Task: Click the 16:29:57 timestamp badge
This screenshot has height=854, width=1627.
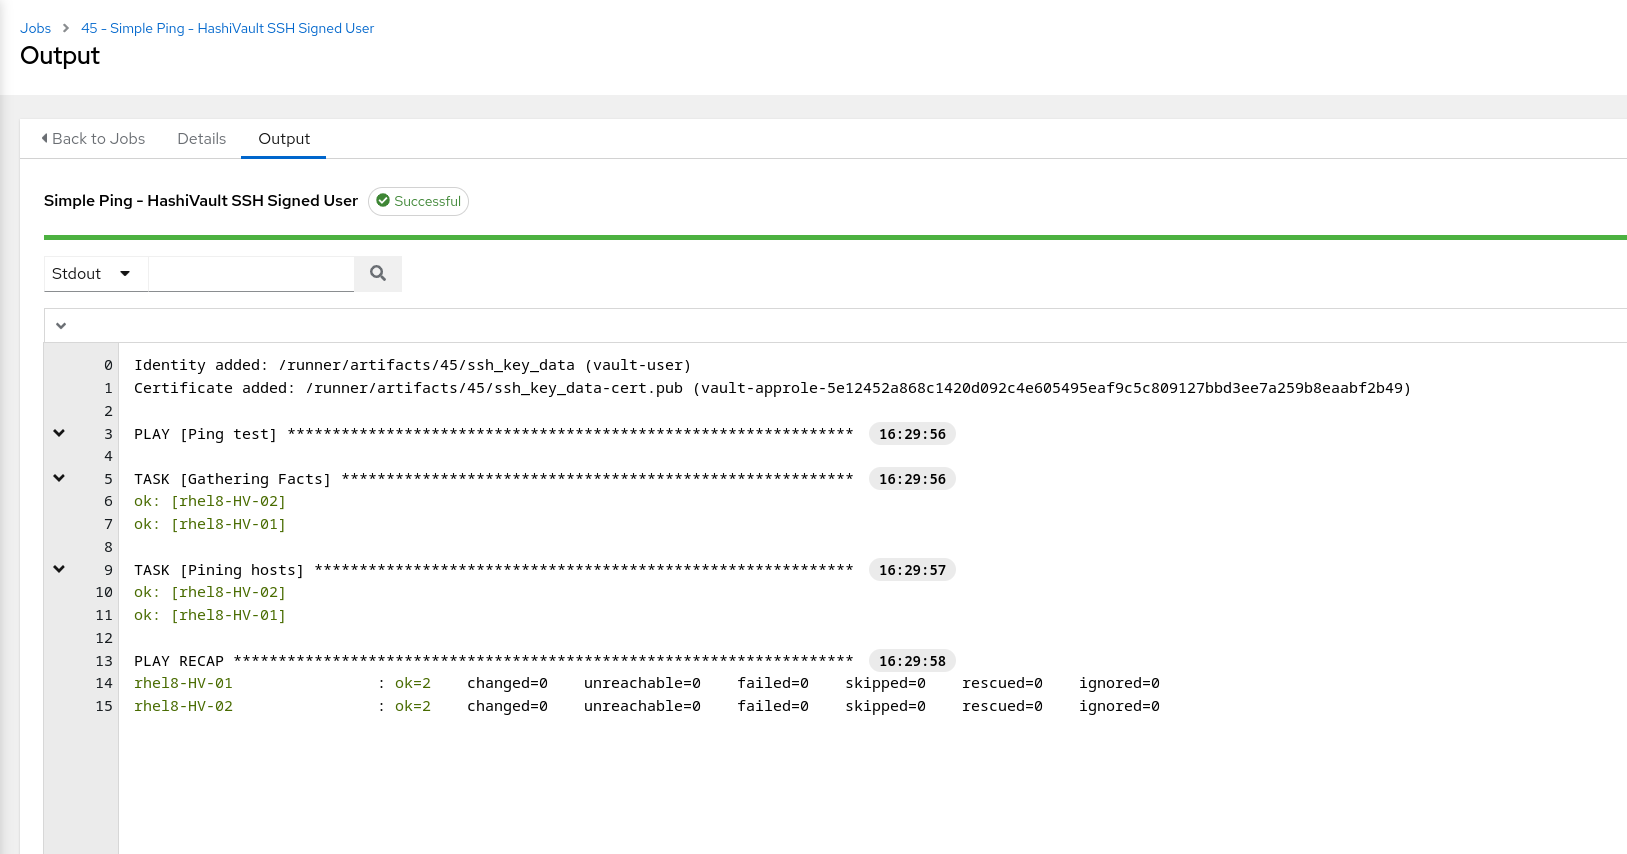Action: 912,570
